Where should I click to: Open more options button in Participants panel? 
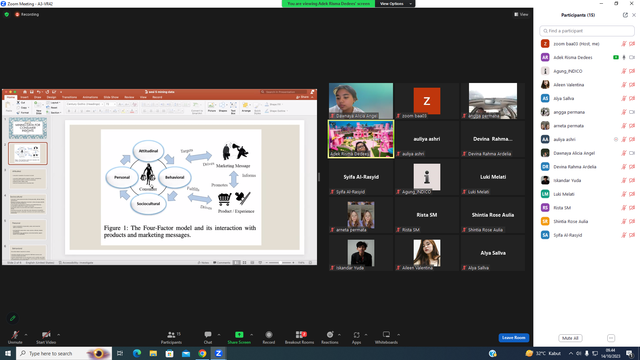point(611,338)
